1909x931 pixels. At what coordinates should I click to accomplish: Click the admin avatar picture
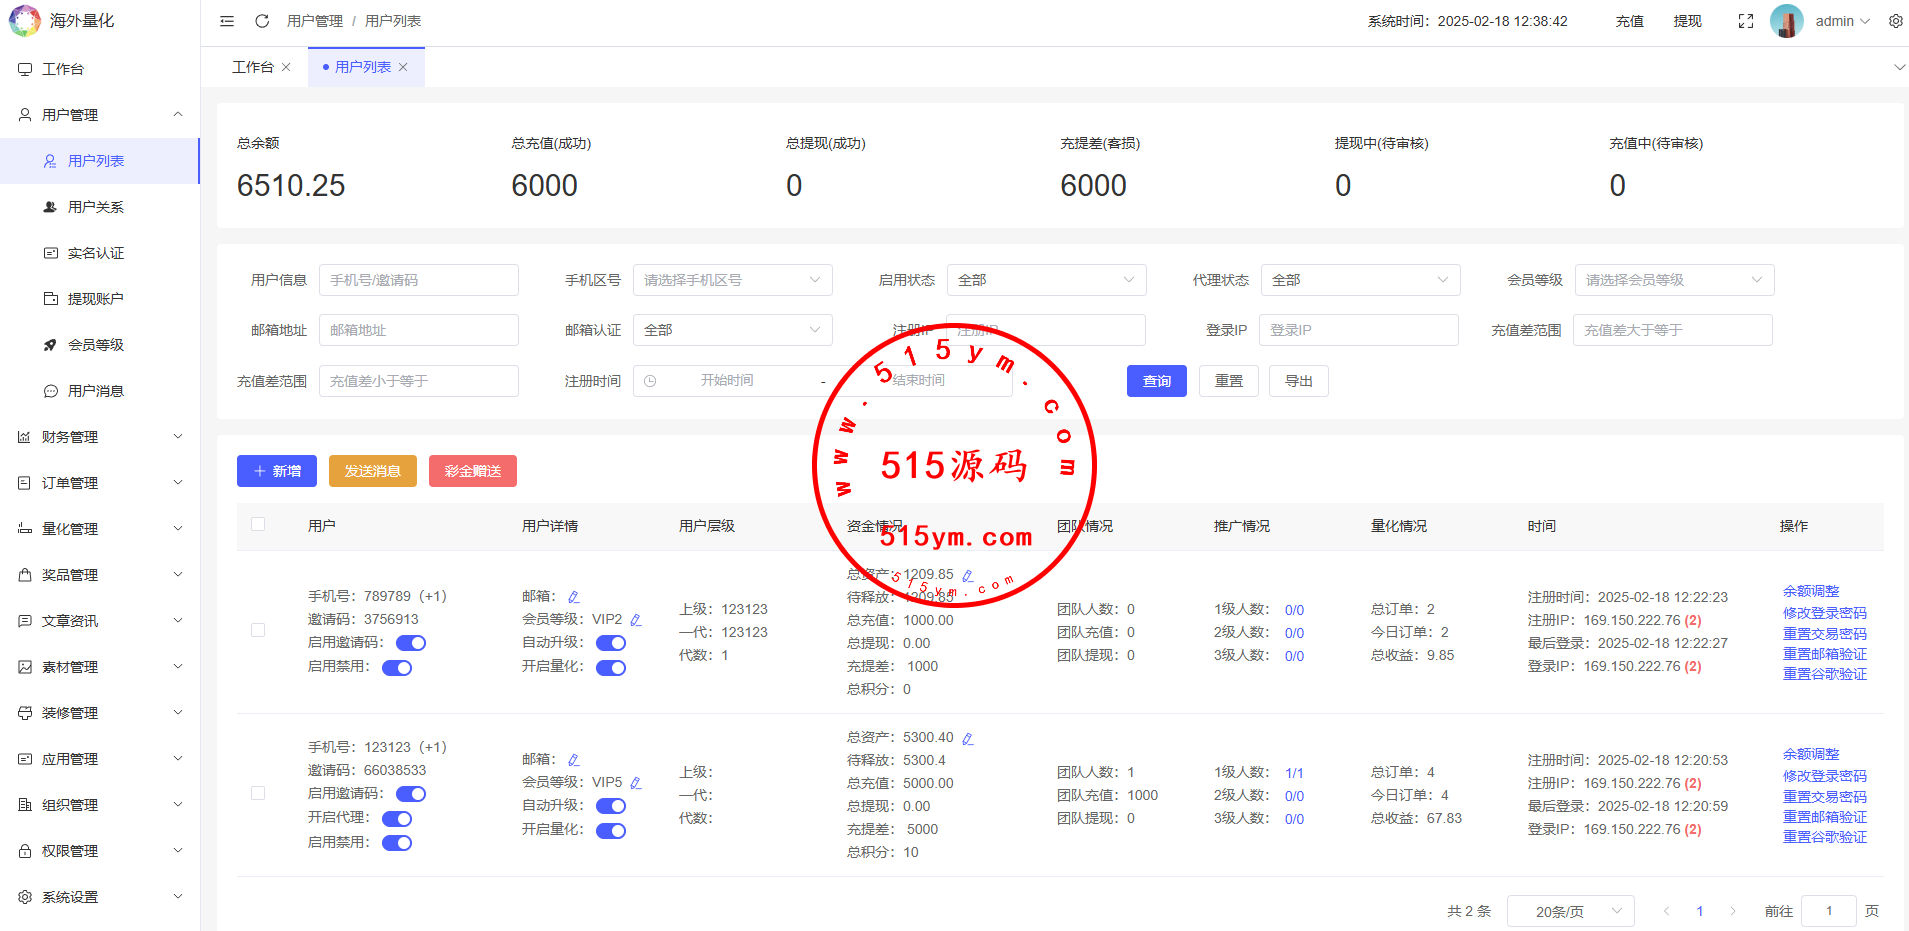[x=1786, y=21]
